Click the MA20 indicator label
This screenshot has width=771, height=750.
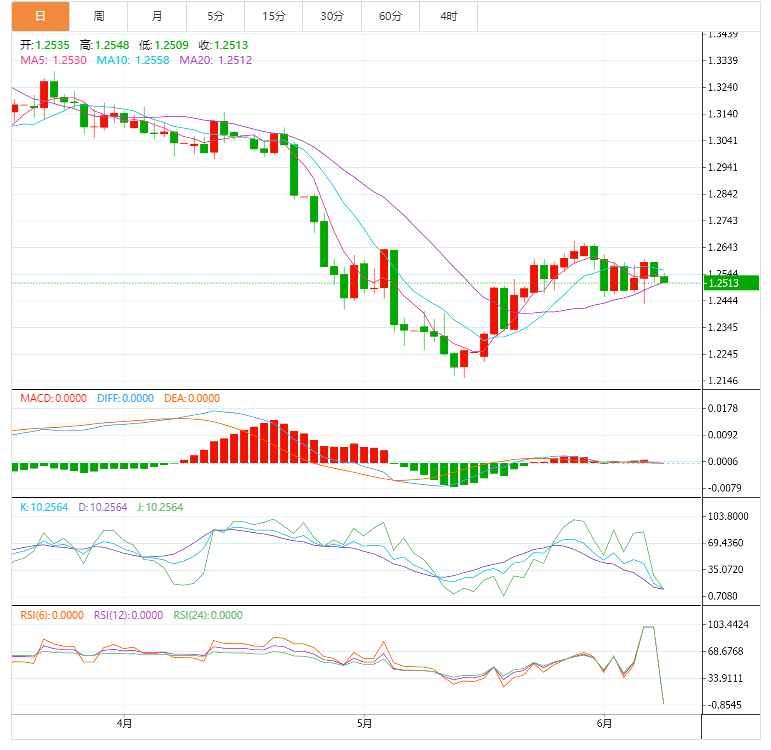pyautogui.click(x=215, y=60)
